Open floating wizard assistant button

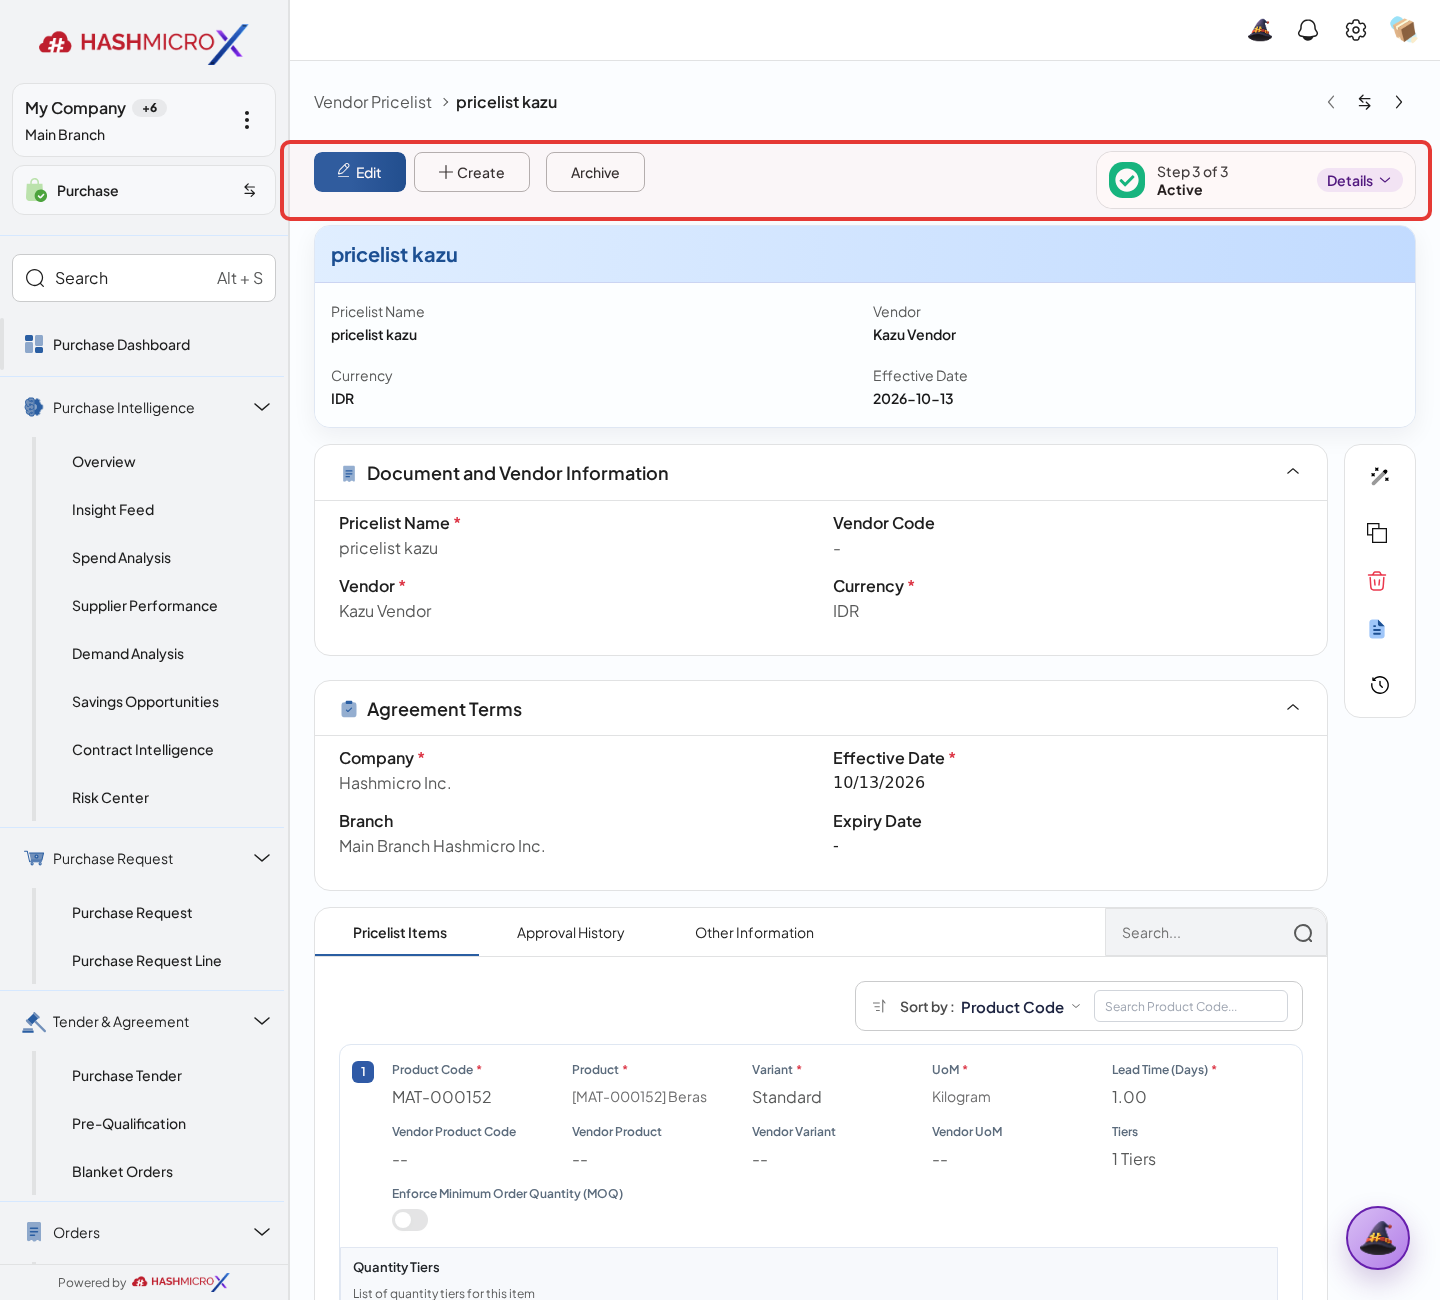pyautogui.click(x=1378, y=1238)
